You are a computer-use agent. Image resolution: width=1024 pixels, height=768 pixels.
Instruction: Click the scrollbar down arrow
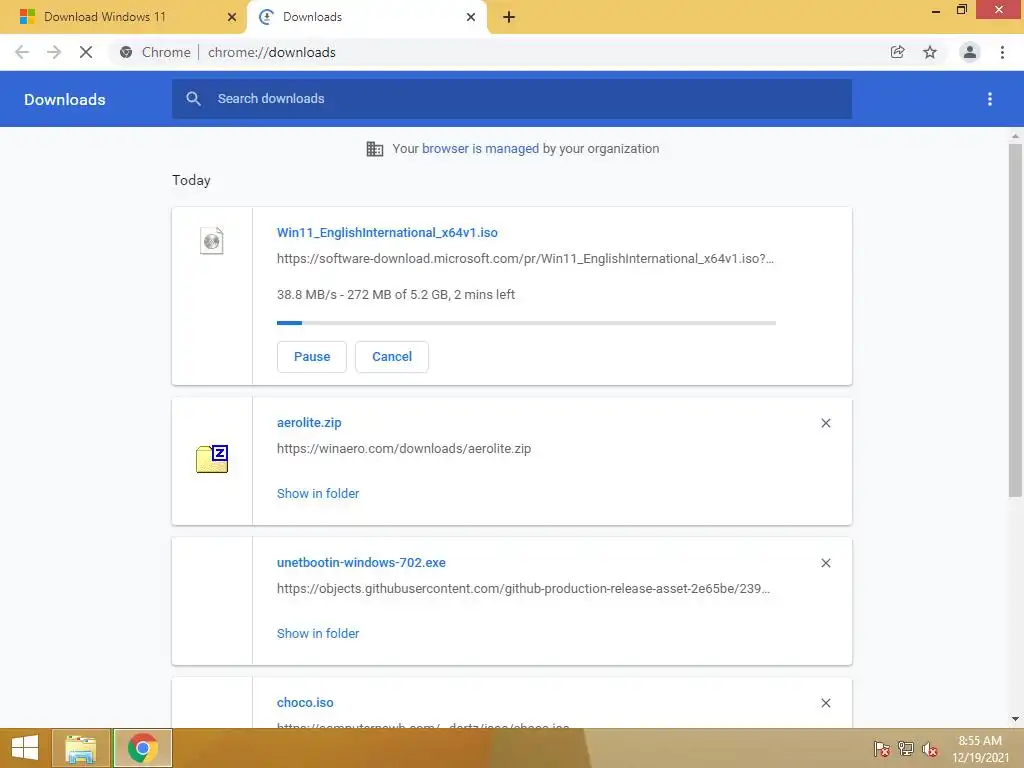pyautogui.click(x=1015, y=719)
